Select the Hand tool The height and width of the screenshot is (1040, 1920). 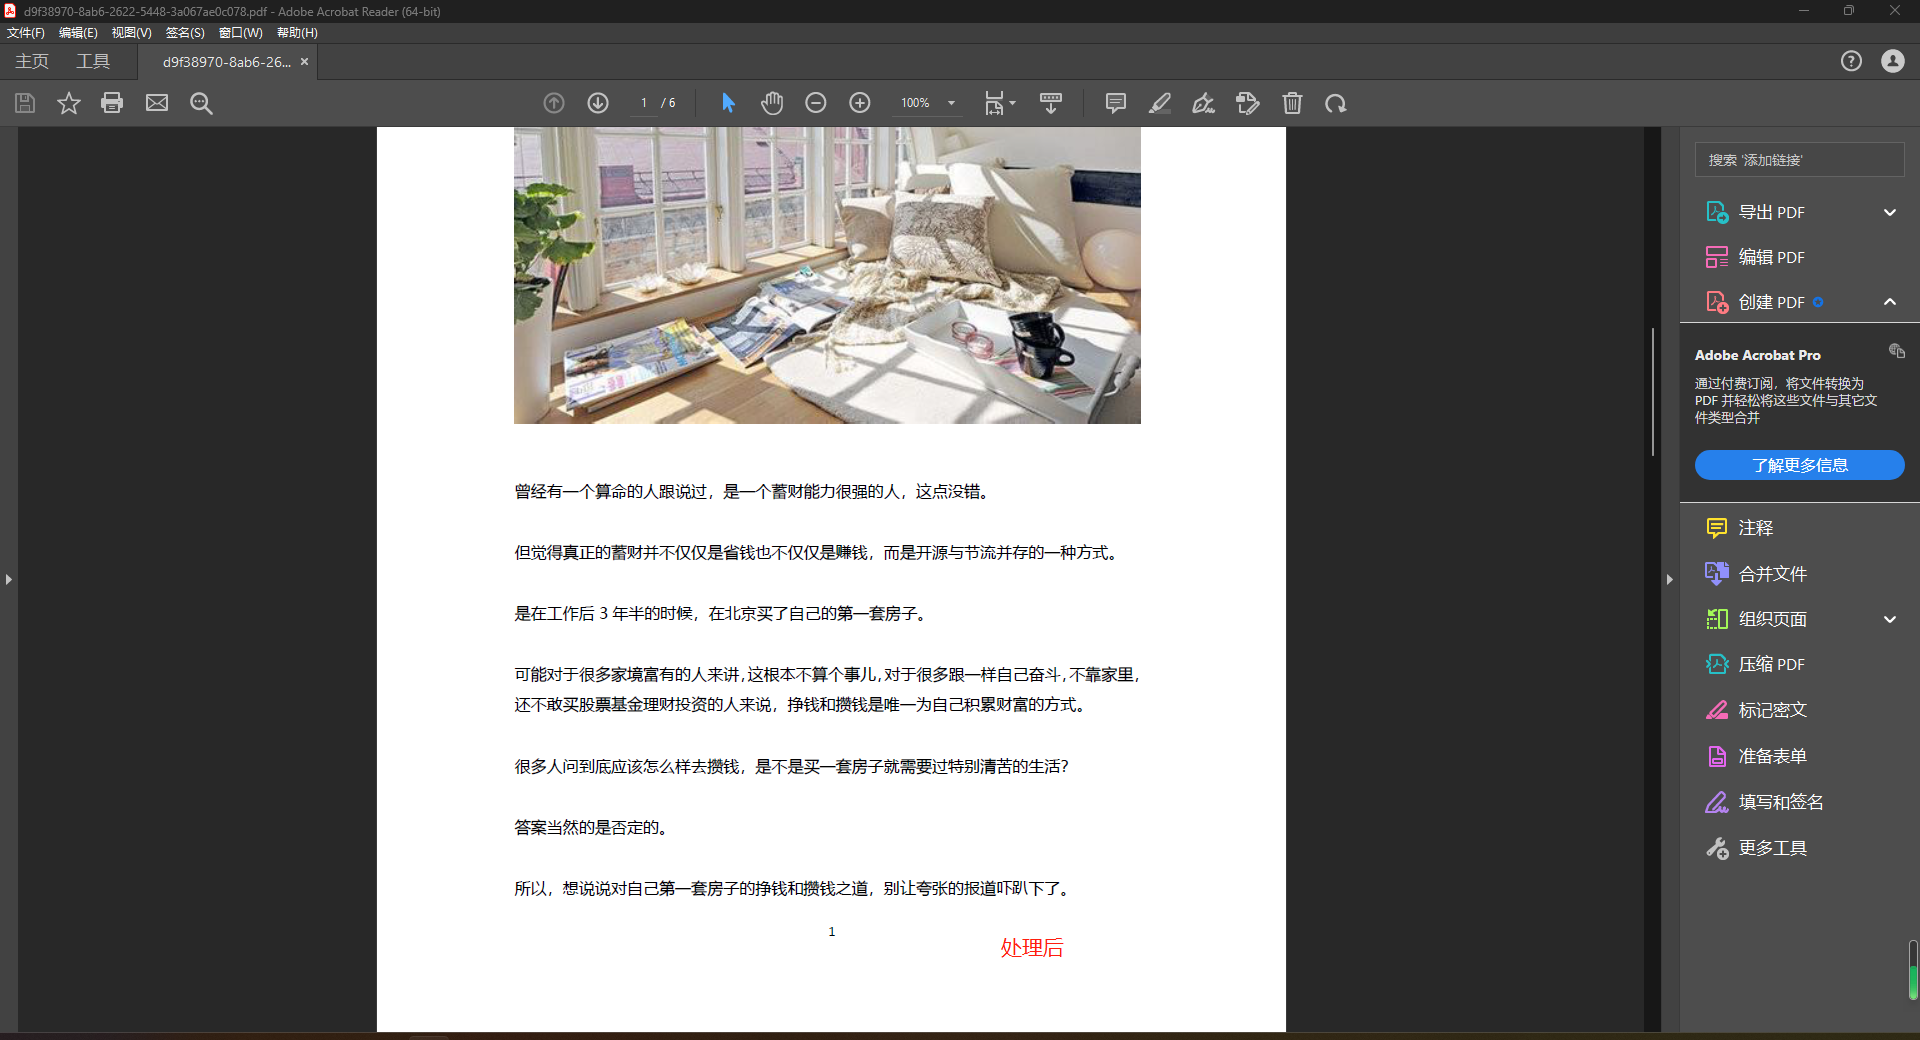point(771,103)
